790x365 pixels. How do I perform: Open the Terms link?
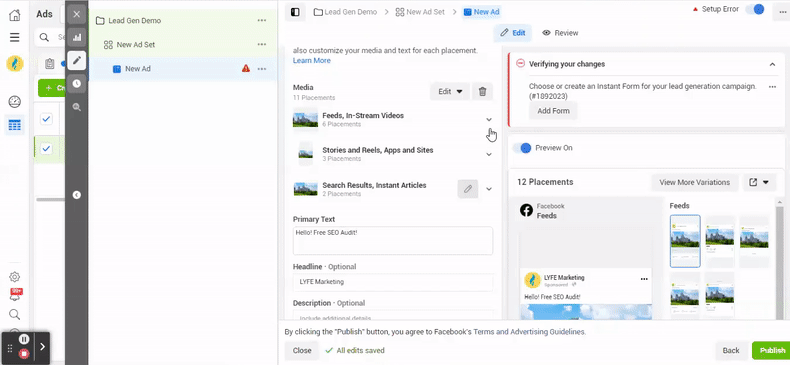pyautogui.click(x=483, y=332)
